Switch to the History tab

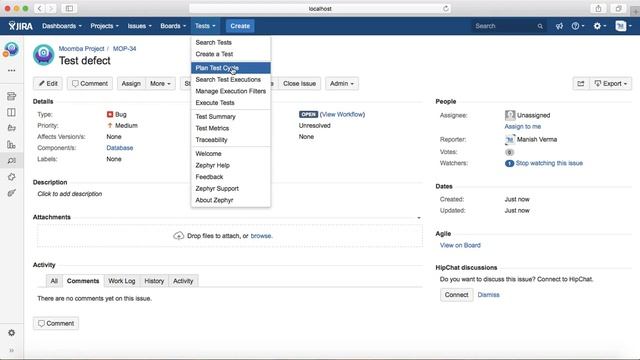point(154,281)
